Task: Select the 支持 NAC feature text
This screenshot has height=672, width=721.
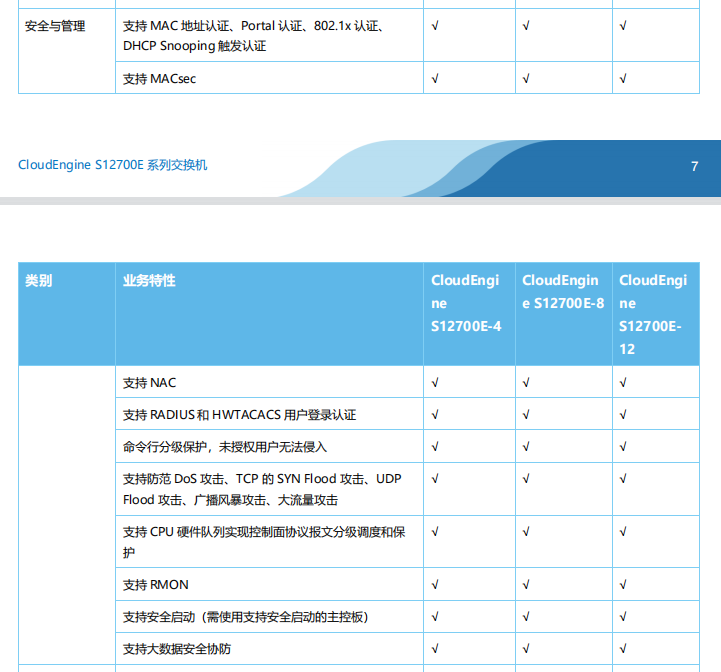Action: [149, 383]
